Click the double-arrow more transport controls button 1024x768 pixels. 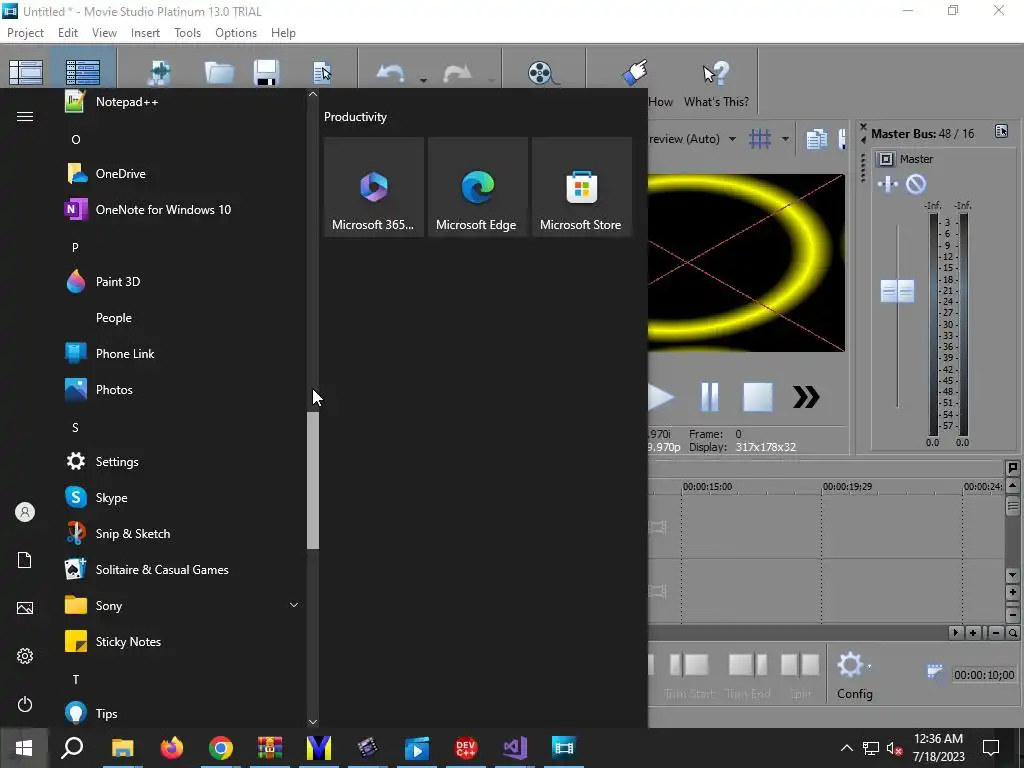point(806,396)
